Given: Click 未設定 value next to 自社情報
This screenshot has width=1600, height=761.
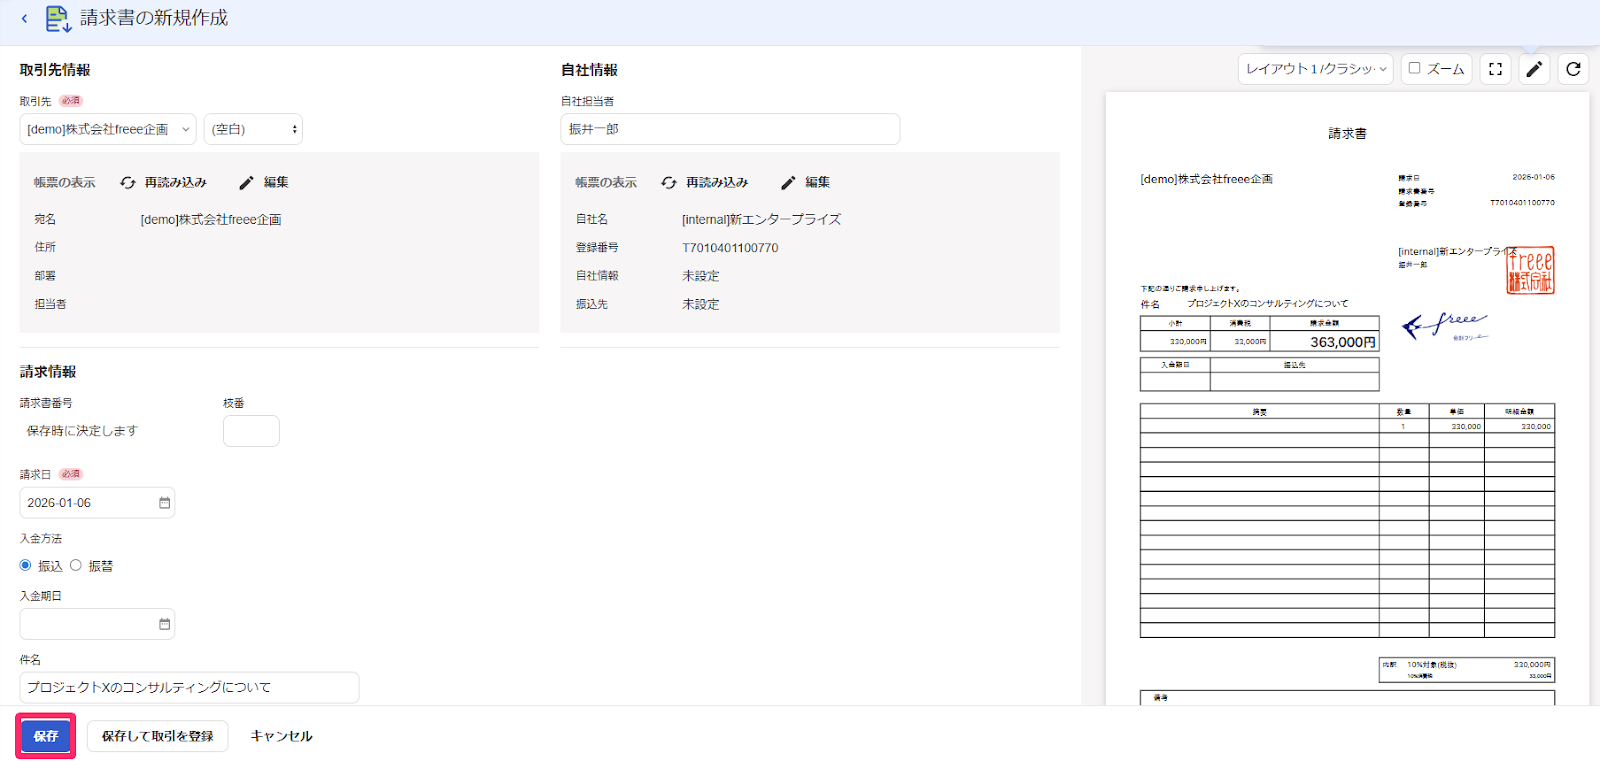Looking at the screenshot, I should (x=701, y=276).
